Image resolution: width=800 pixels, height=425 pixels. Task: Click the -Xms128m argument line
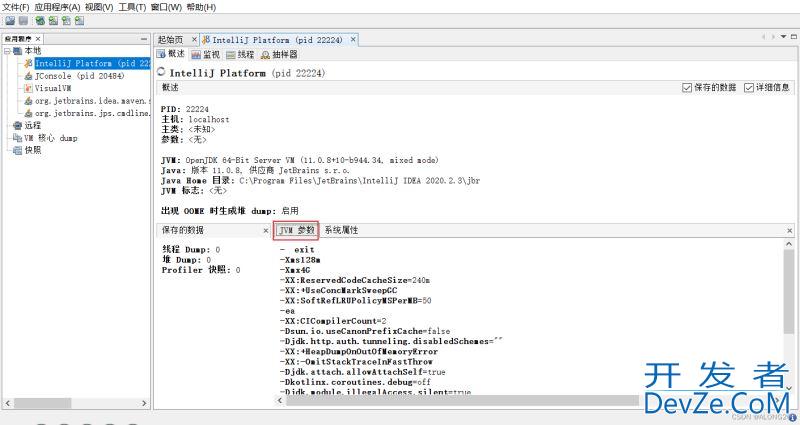[300, 260]
